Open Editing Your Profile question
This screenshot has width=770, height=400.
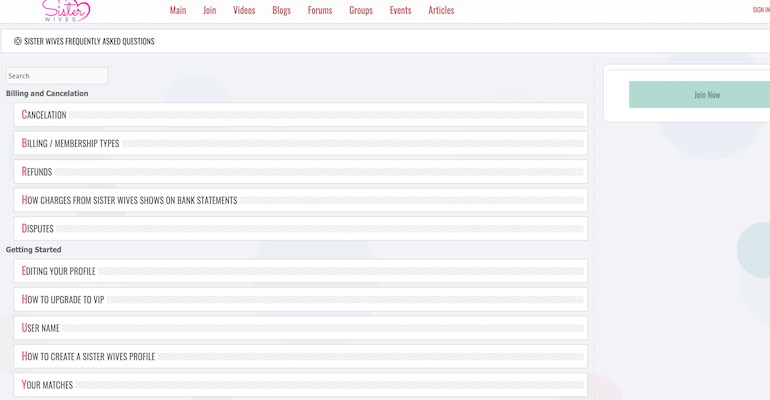point(59,271)
